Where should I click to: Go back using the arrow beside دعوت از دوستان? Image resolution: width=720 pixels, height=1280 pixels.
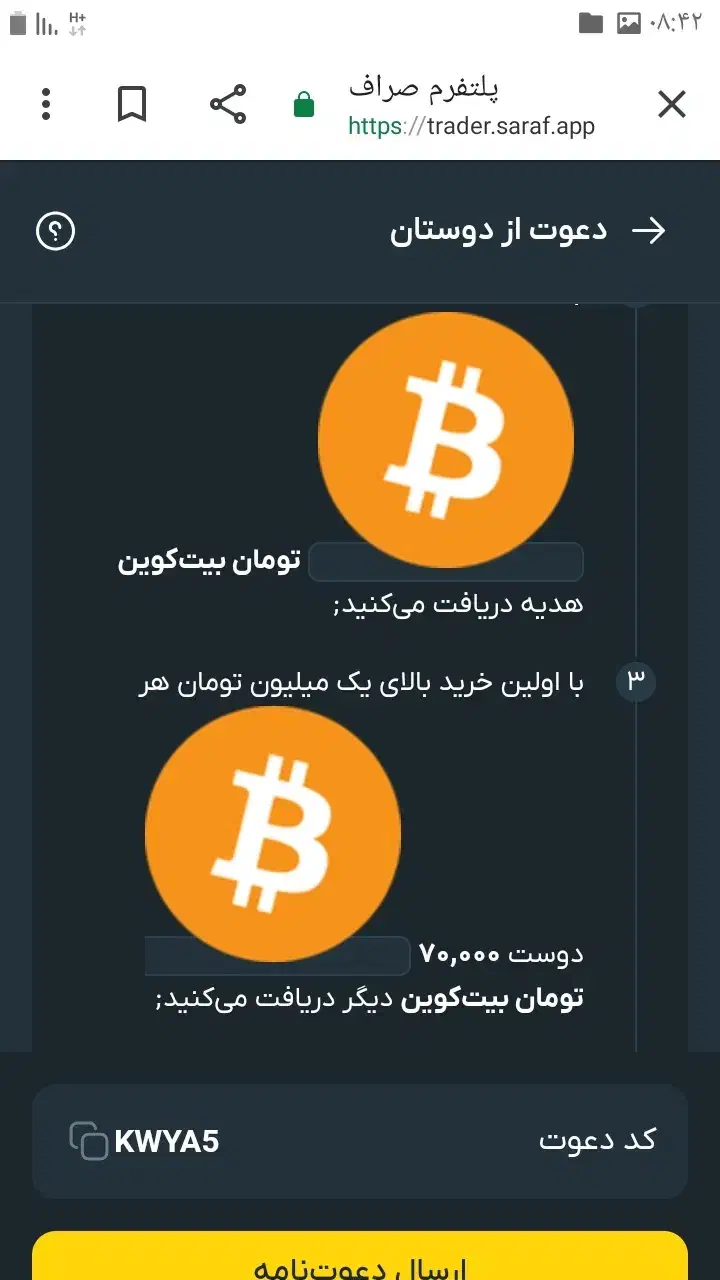click(x=649, y=231)
